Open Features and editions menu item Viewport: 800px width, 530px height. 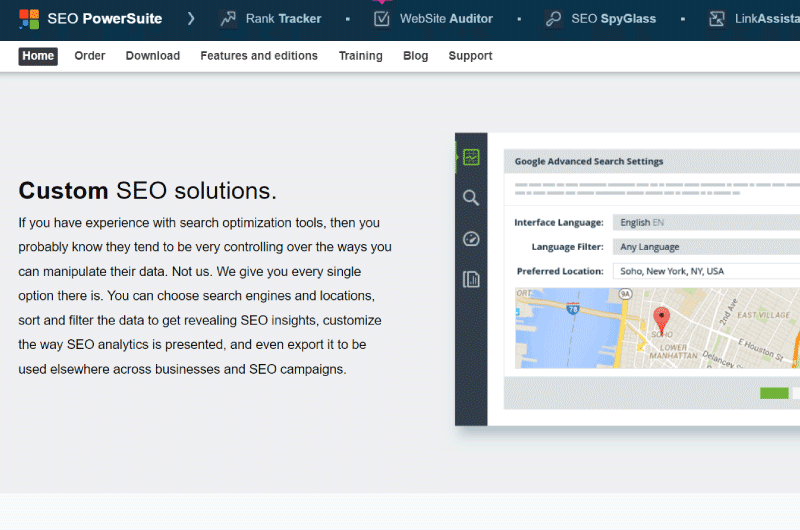pos(259,56)
